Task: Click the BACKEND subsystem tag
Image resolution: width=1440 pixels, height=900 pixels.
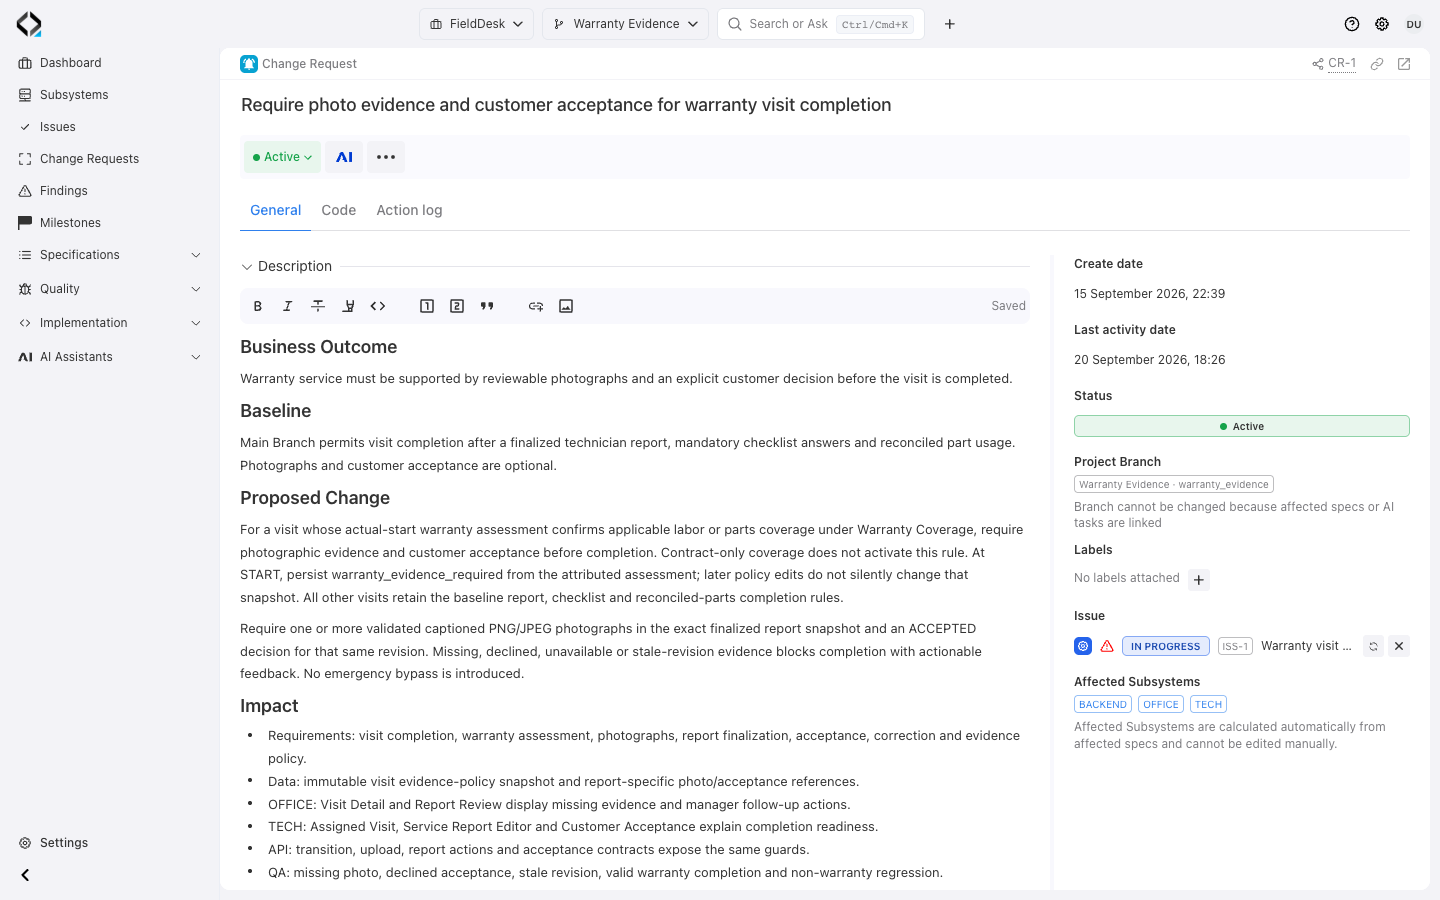Action: pos(1103,705)
